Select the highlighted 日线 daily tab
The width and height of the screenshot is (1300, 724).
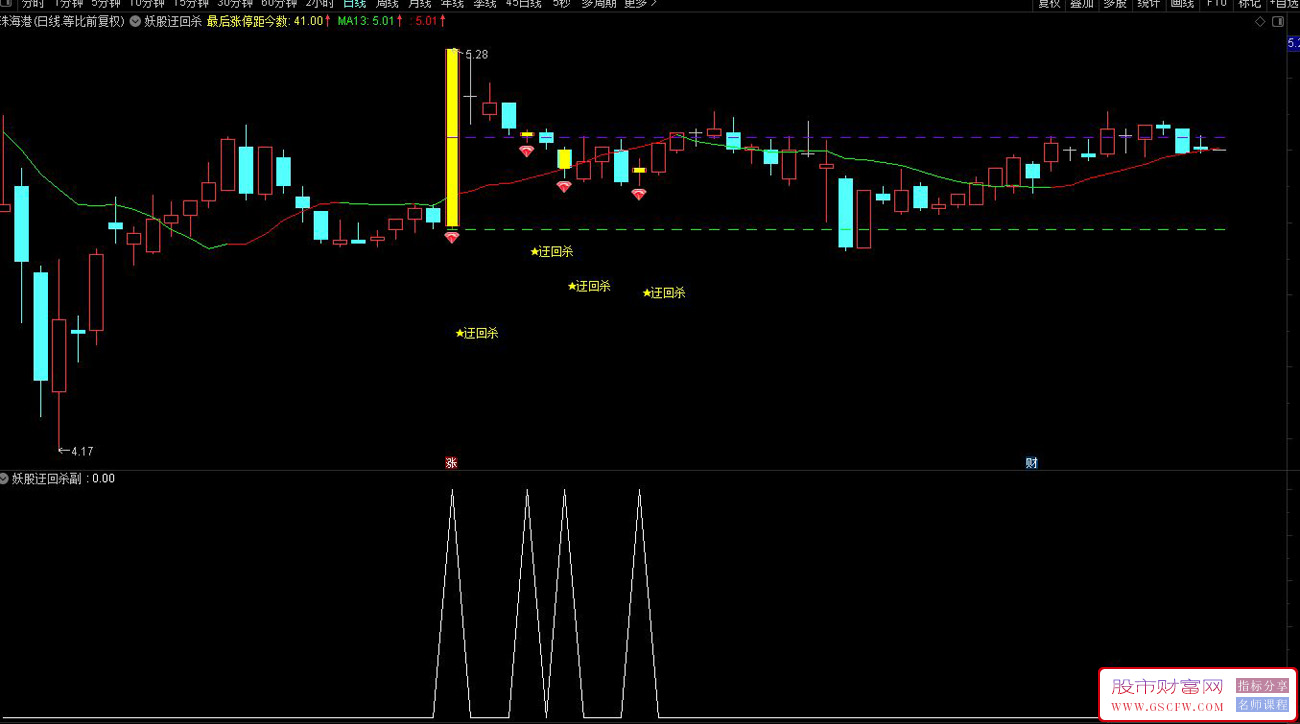point(354,3)
